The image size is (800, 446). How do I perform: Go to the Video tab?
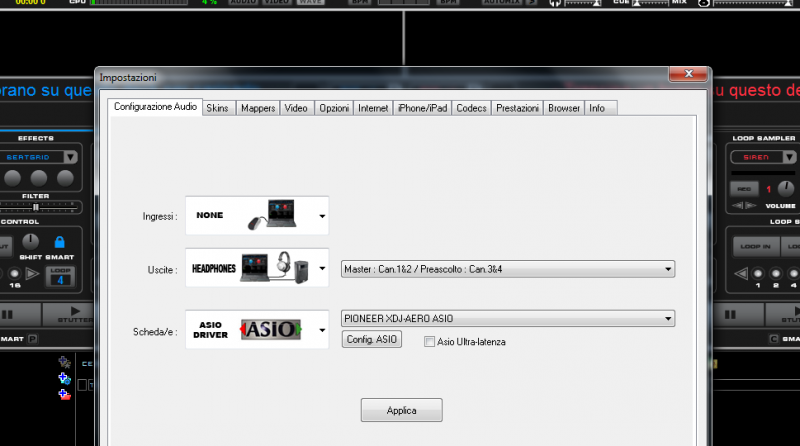coord(296,108)
